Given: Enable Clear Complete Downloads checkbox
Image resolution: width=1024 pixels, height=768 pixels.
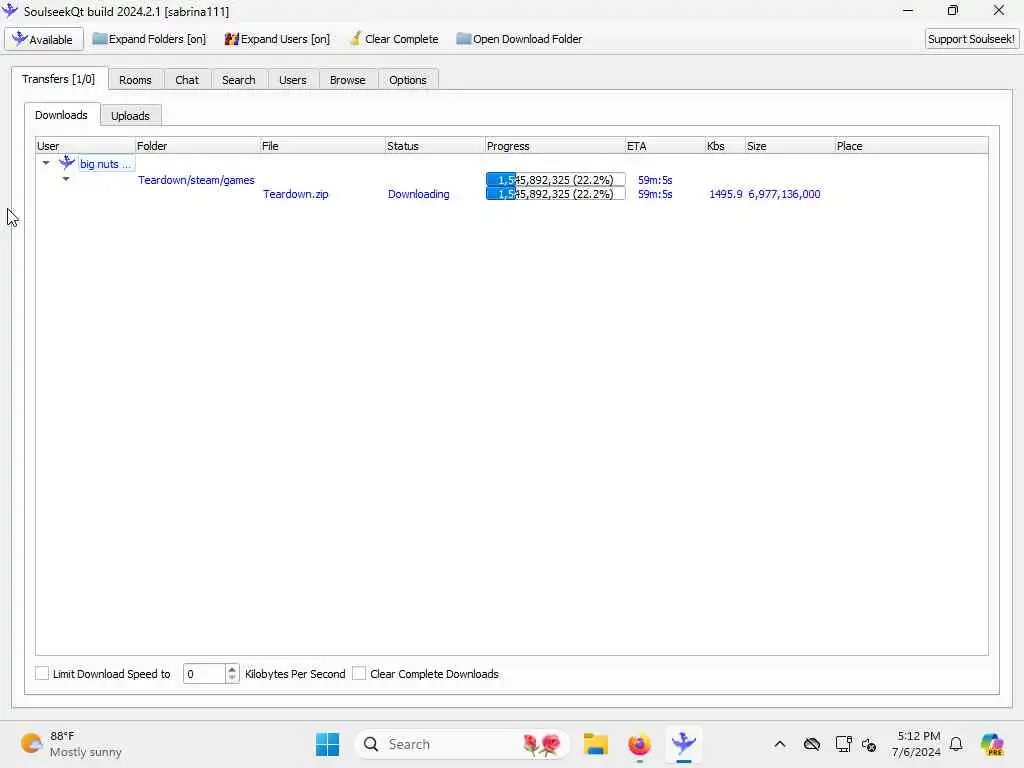Looking at the screenshot, I should [x=359, y=673].
